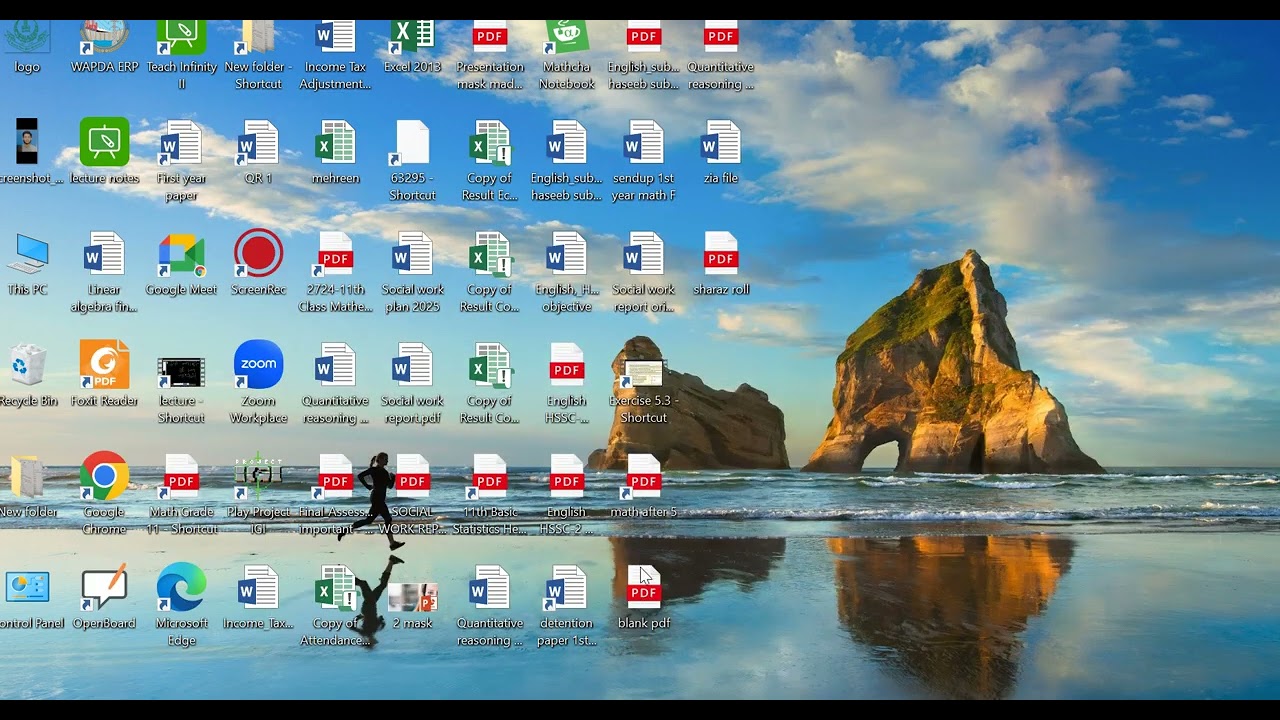The image size is (1280, 720).
Task: Launch the OpenBoard shortcut
Action: click(104, 596)
